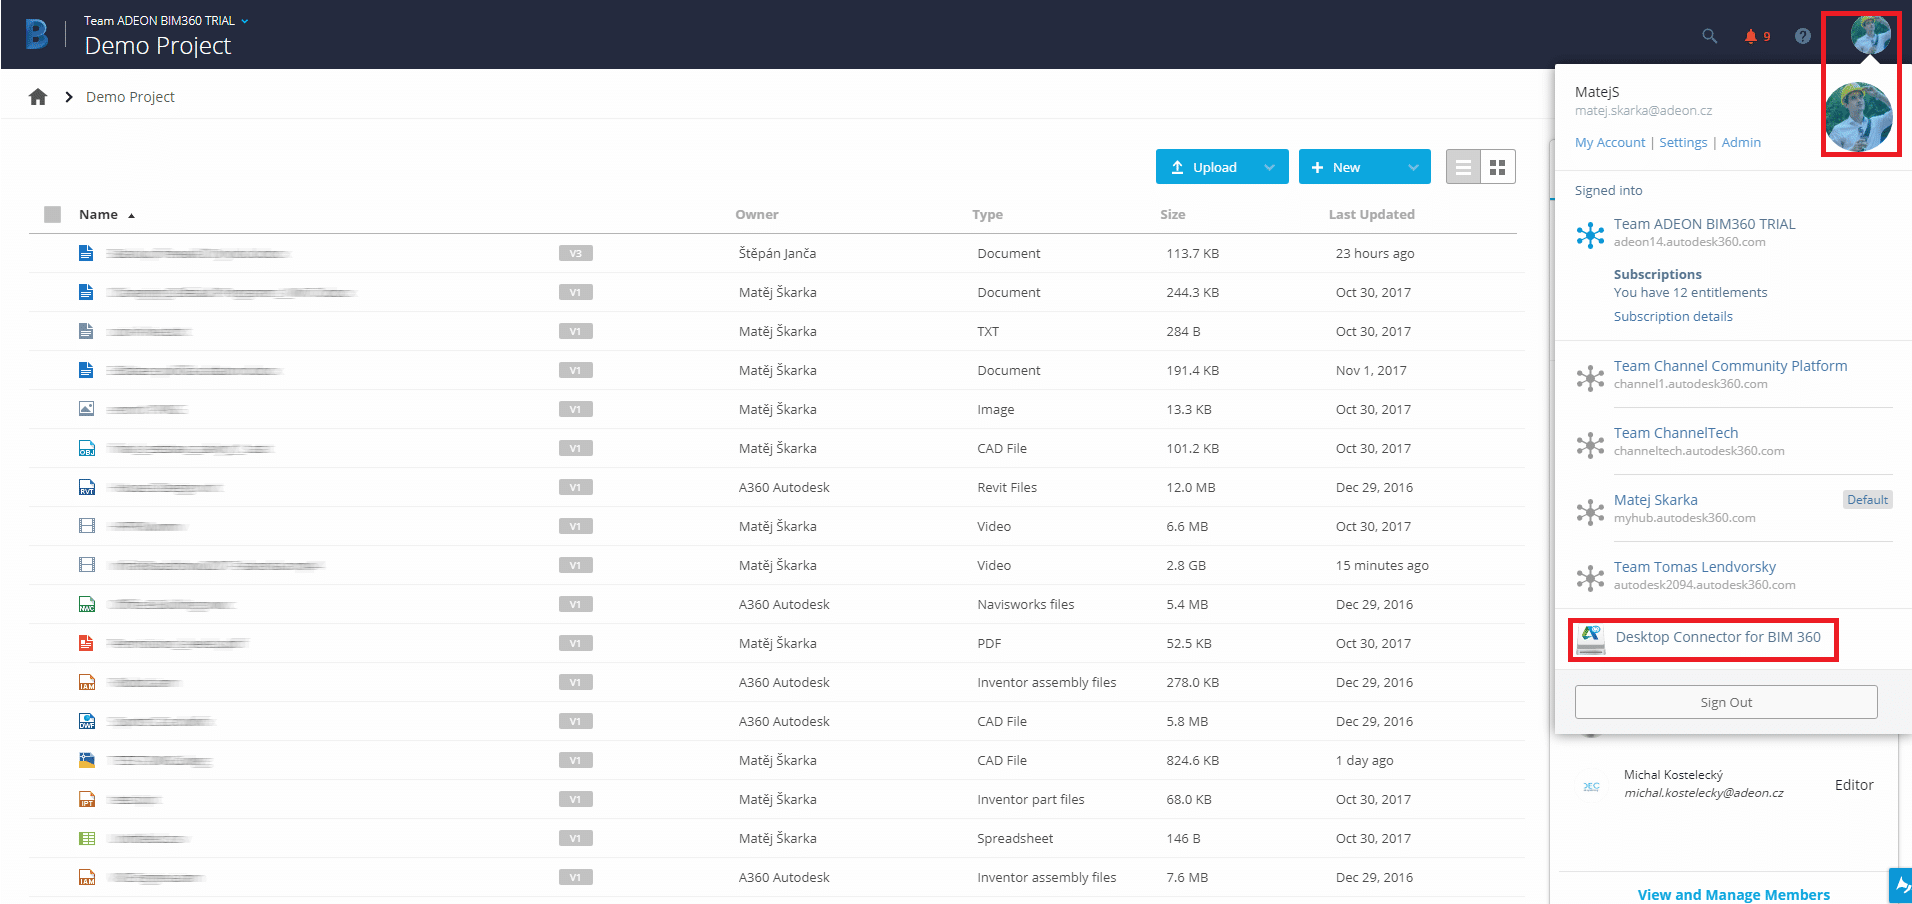Switch to grid view
The width and height of the screenshot is (1912, 904).
(x=1497, y=167)
